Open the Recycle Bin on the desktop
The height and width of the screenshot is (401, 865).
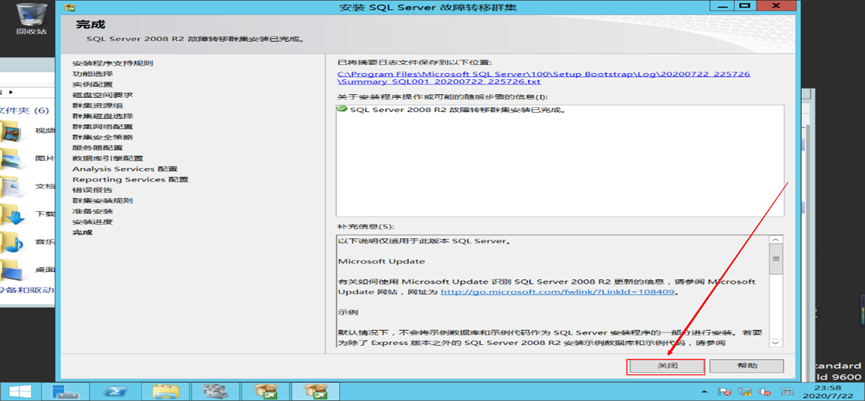pyautogui.click(x=31, y=19)
